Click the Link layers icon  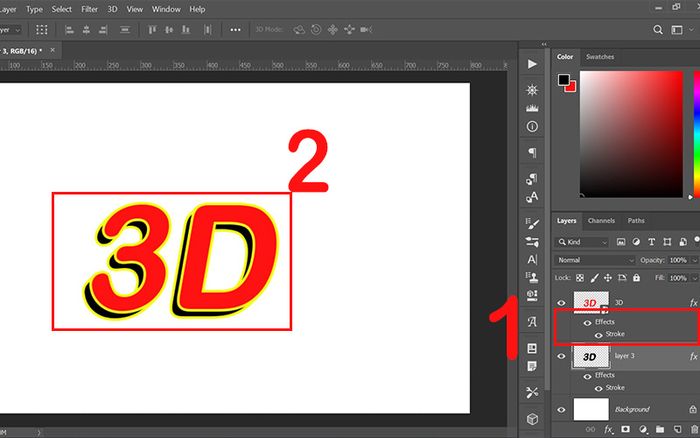(590, 429)
